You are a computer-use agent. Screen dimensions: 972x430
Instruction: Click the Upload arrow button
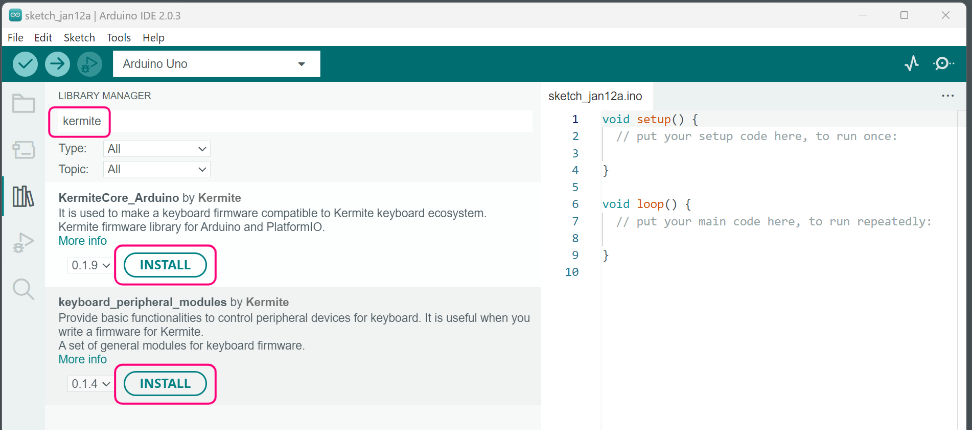tap(57, 63)
